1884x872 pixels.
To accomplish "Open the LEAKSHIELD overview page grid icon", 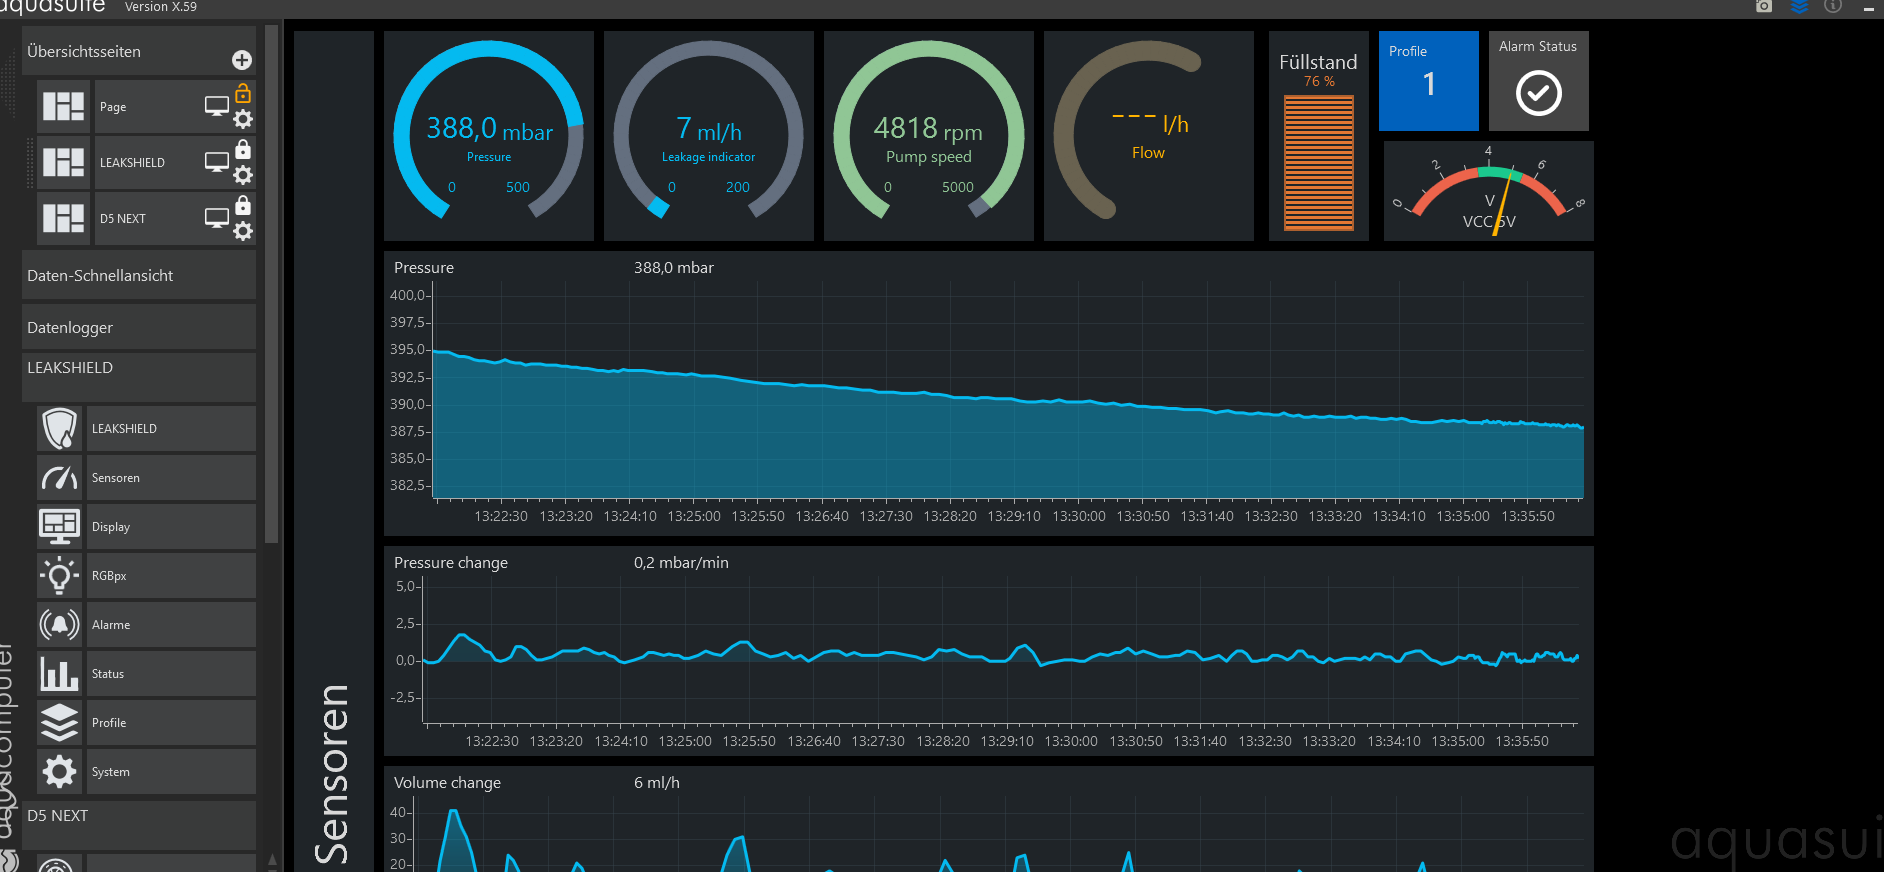I will tap(64, 163).
